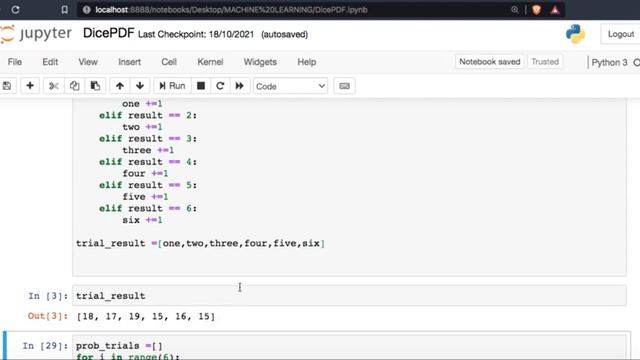Screen dimensions: 640x360
Task: Paste cells below icon
Action: [95, 86]
